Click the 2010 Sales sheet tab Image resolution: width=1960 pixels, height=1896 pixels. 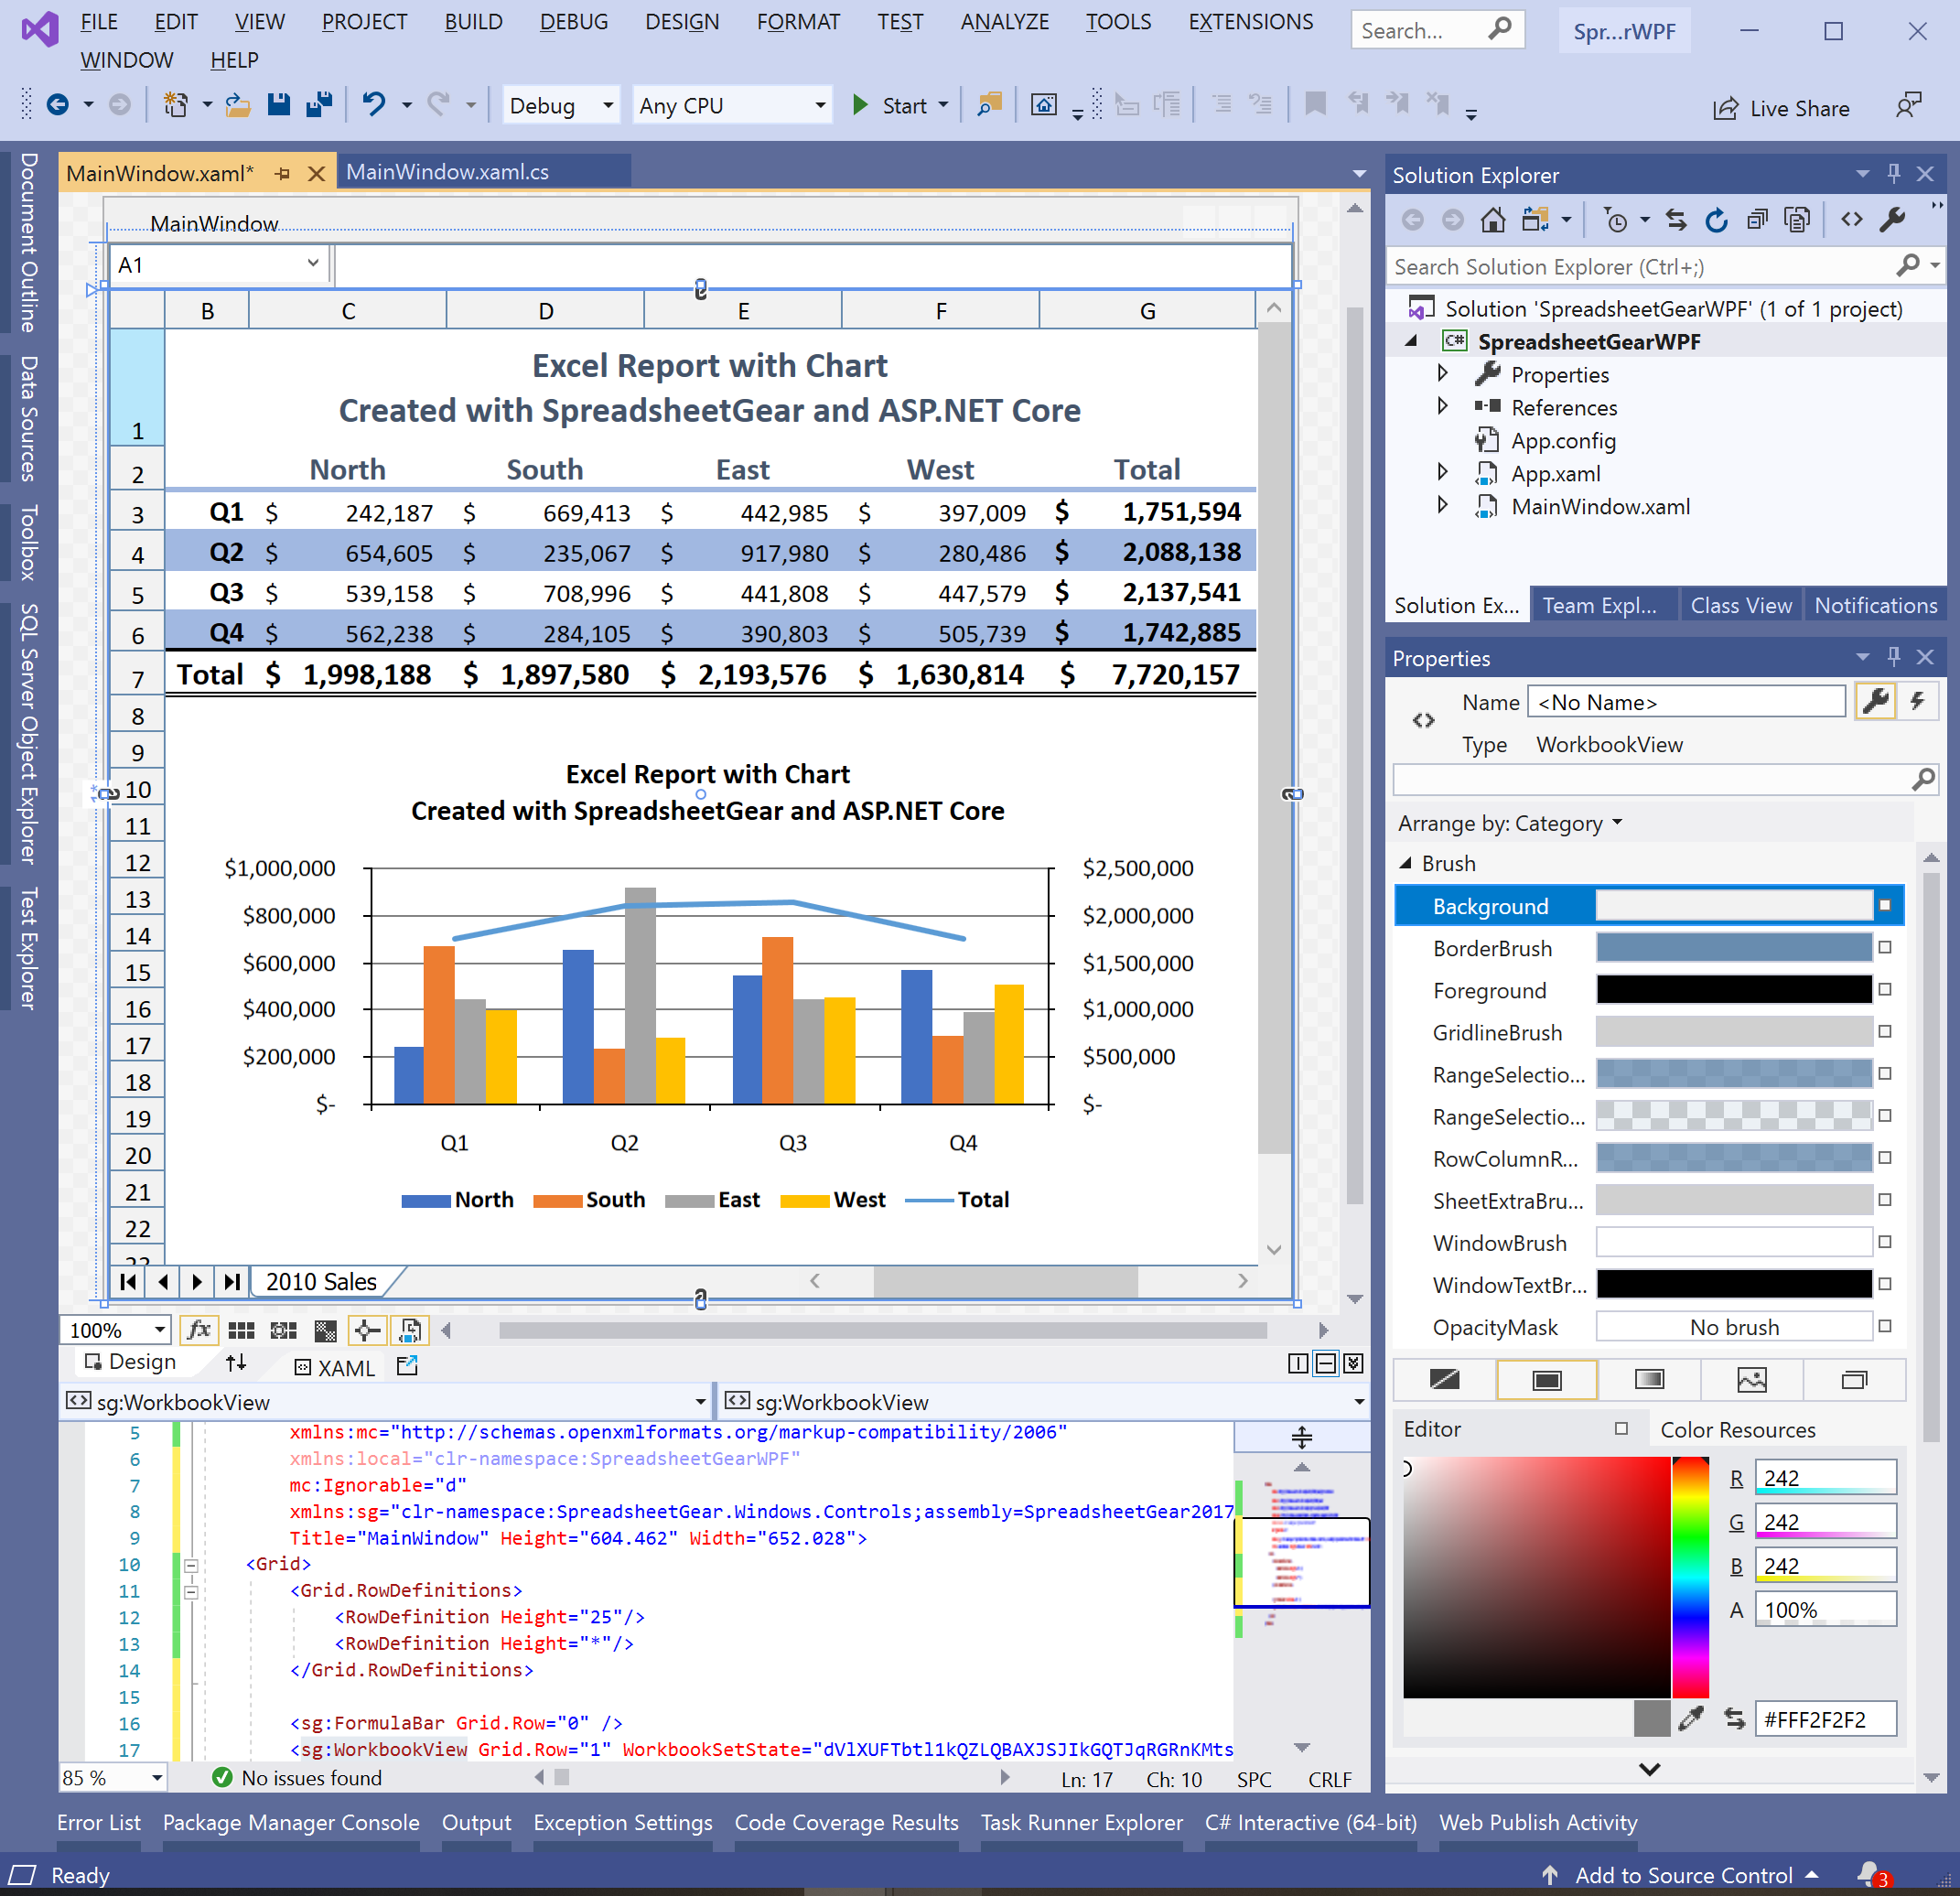click(x=321, y=1281)
